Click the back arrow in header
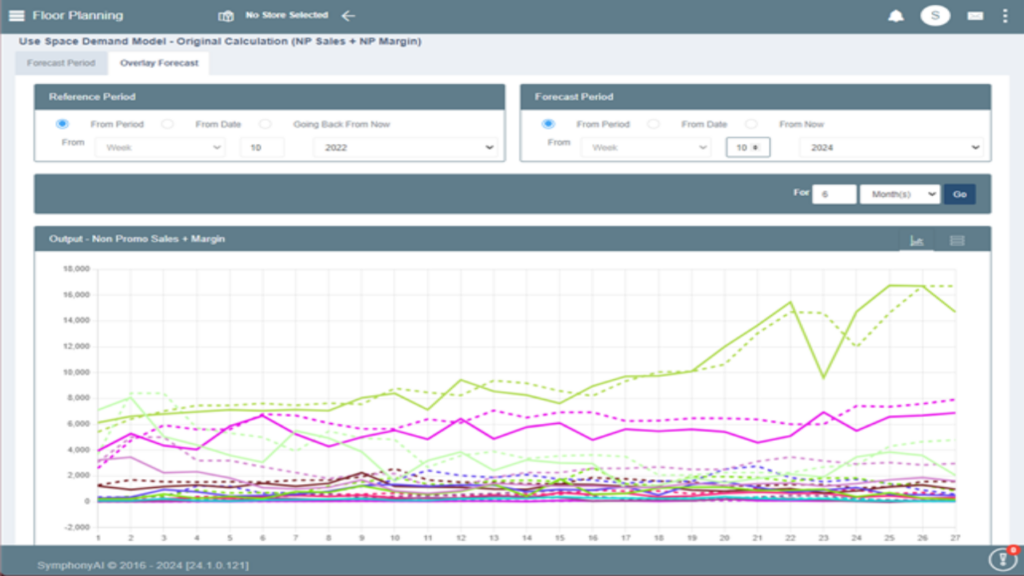Screen dimensions: 1024x576 [x=348, y=16]
